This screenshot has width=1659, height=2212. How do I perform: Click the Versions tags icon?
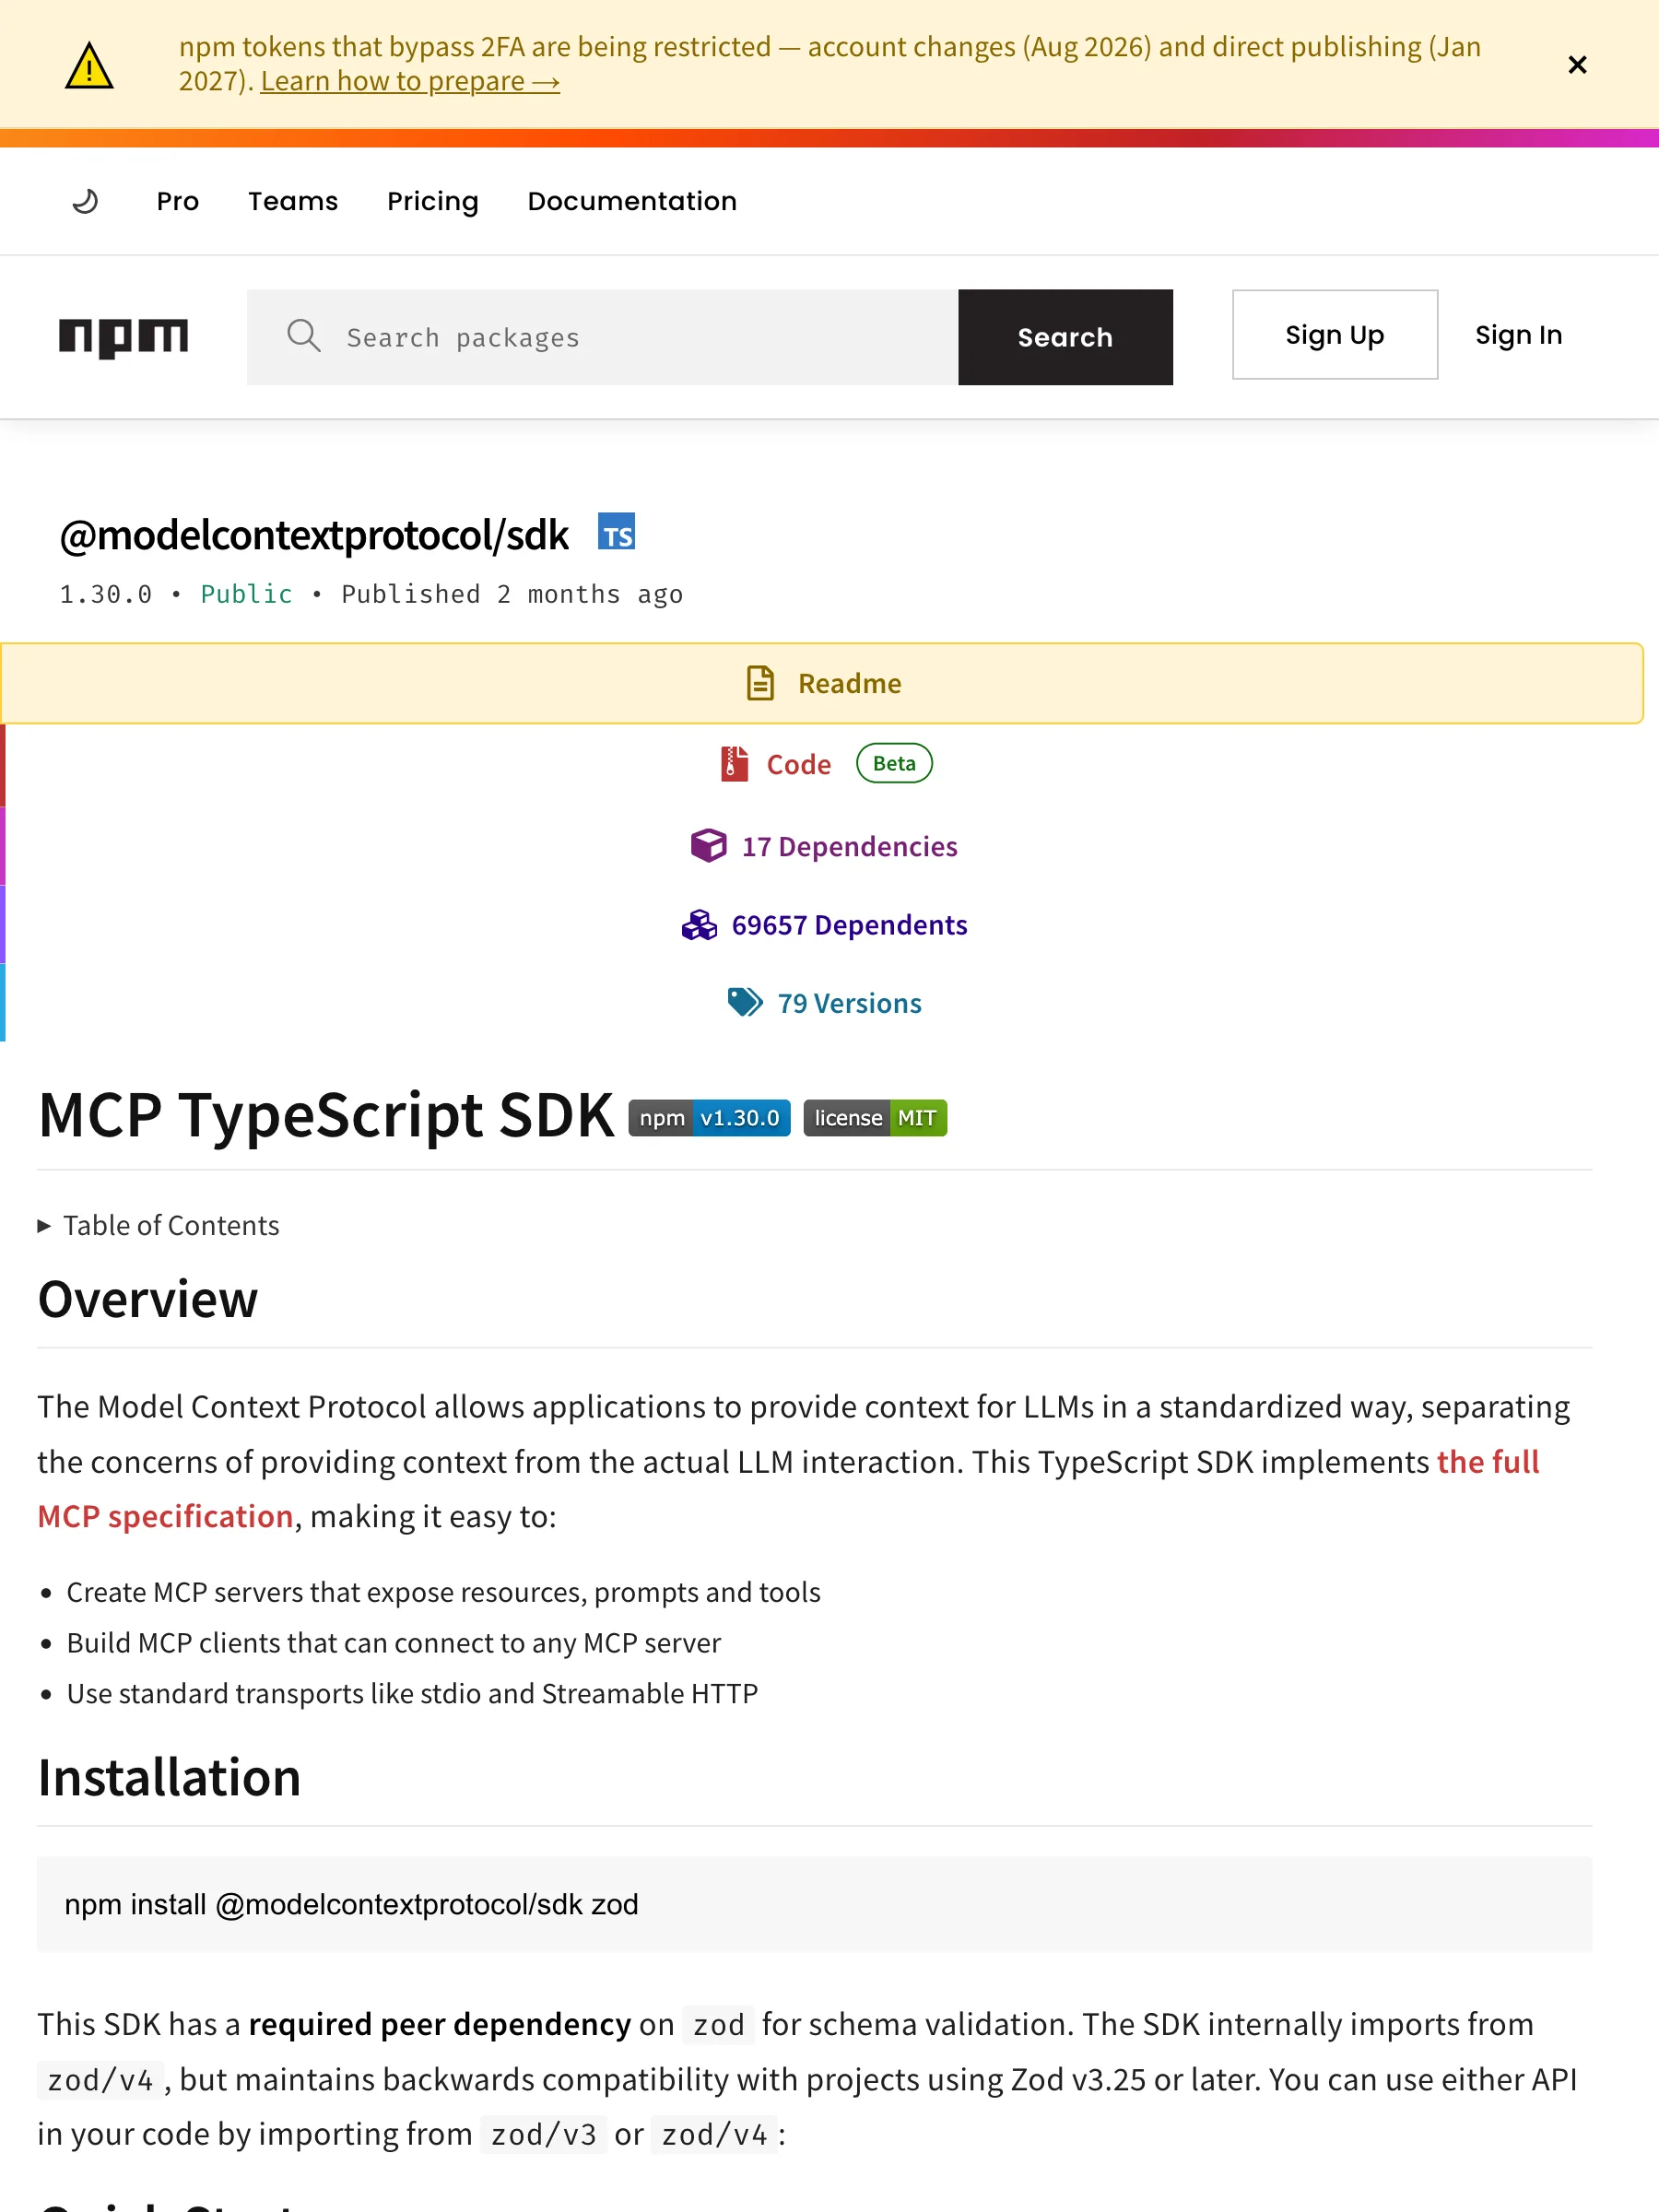click(x=745, y=1002)
